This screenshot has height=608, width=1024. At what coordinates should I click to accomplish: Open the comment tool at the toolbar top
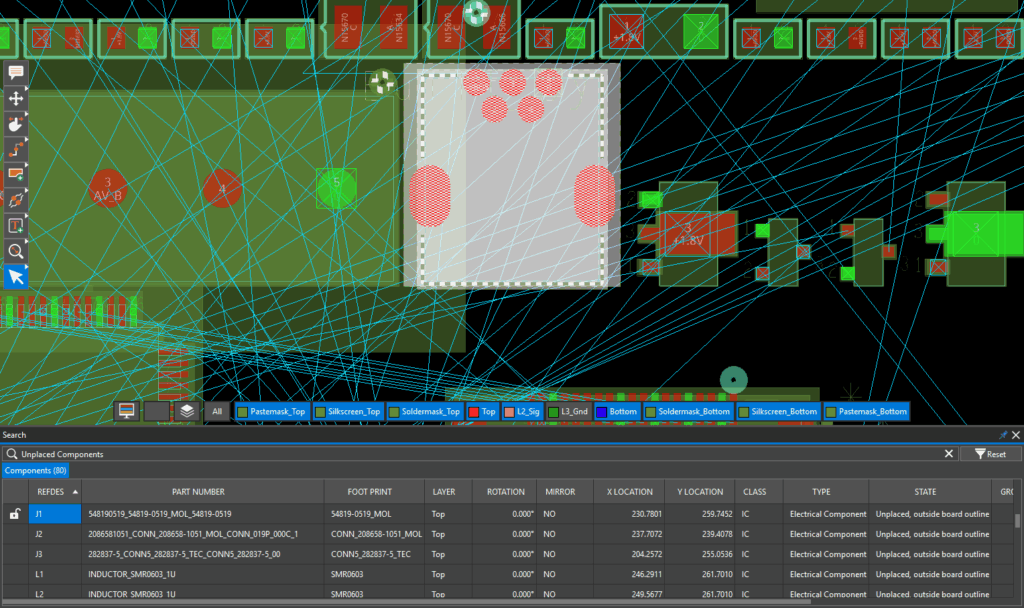tap(14, 73)
